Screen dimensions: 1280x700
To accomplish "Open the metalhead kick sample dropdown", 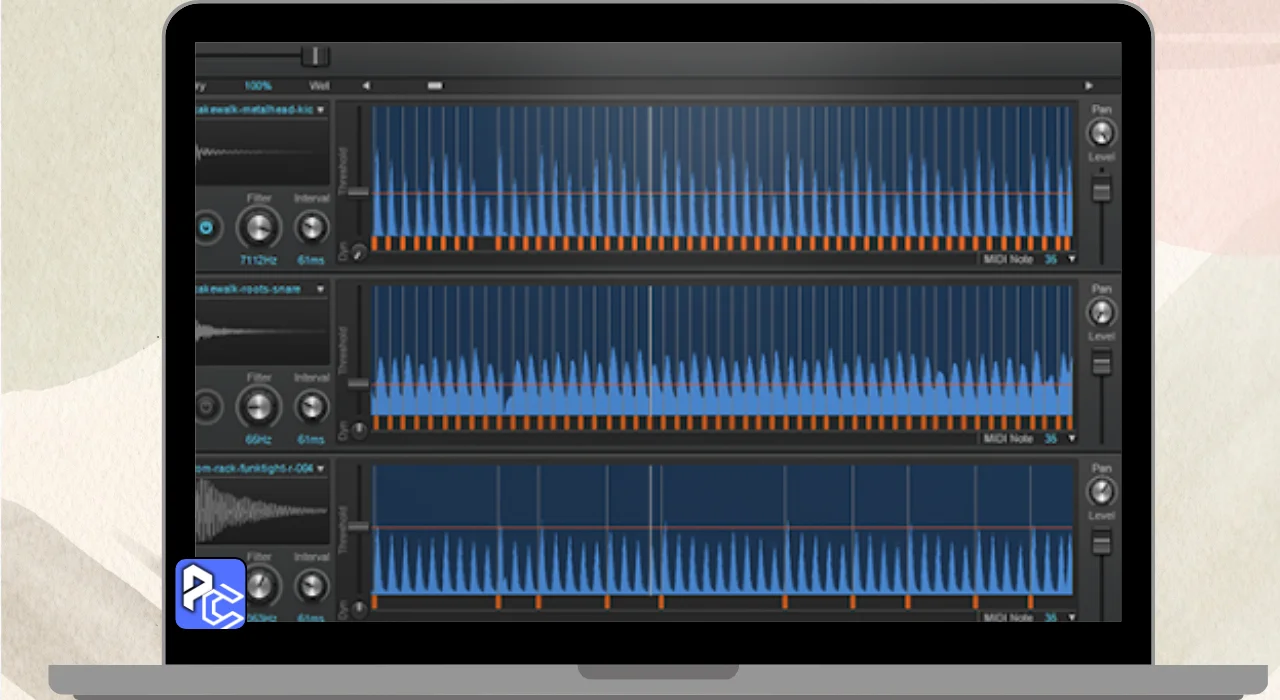I will [321, 110].
